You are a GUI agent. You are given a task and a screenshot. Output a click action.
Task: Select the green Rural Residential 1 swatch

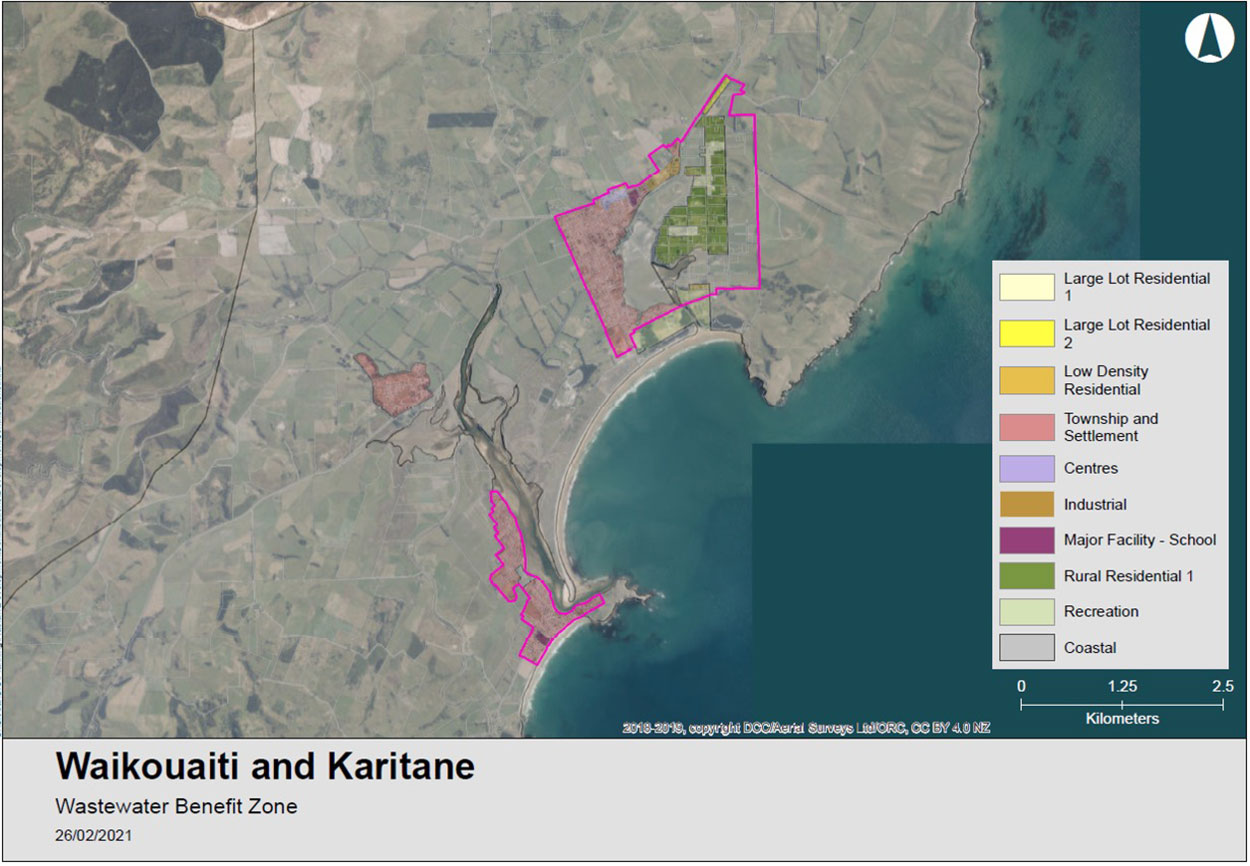click(1027, 576)
